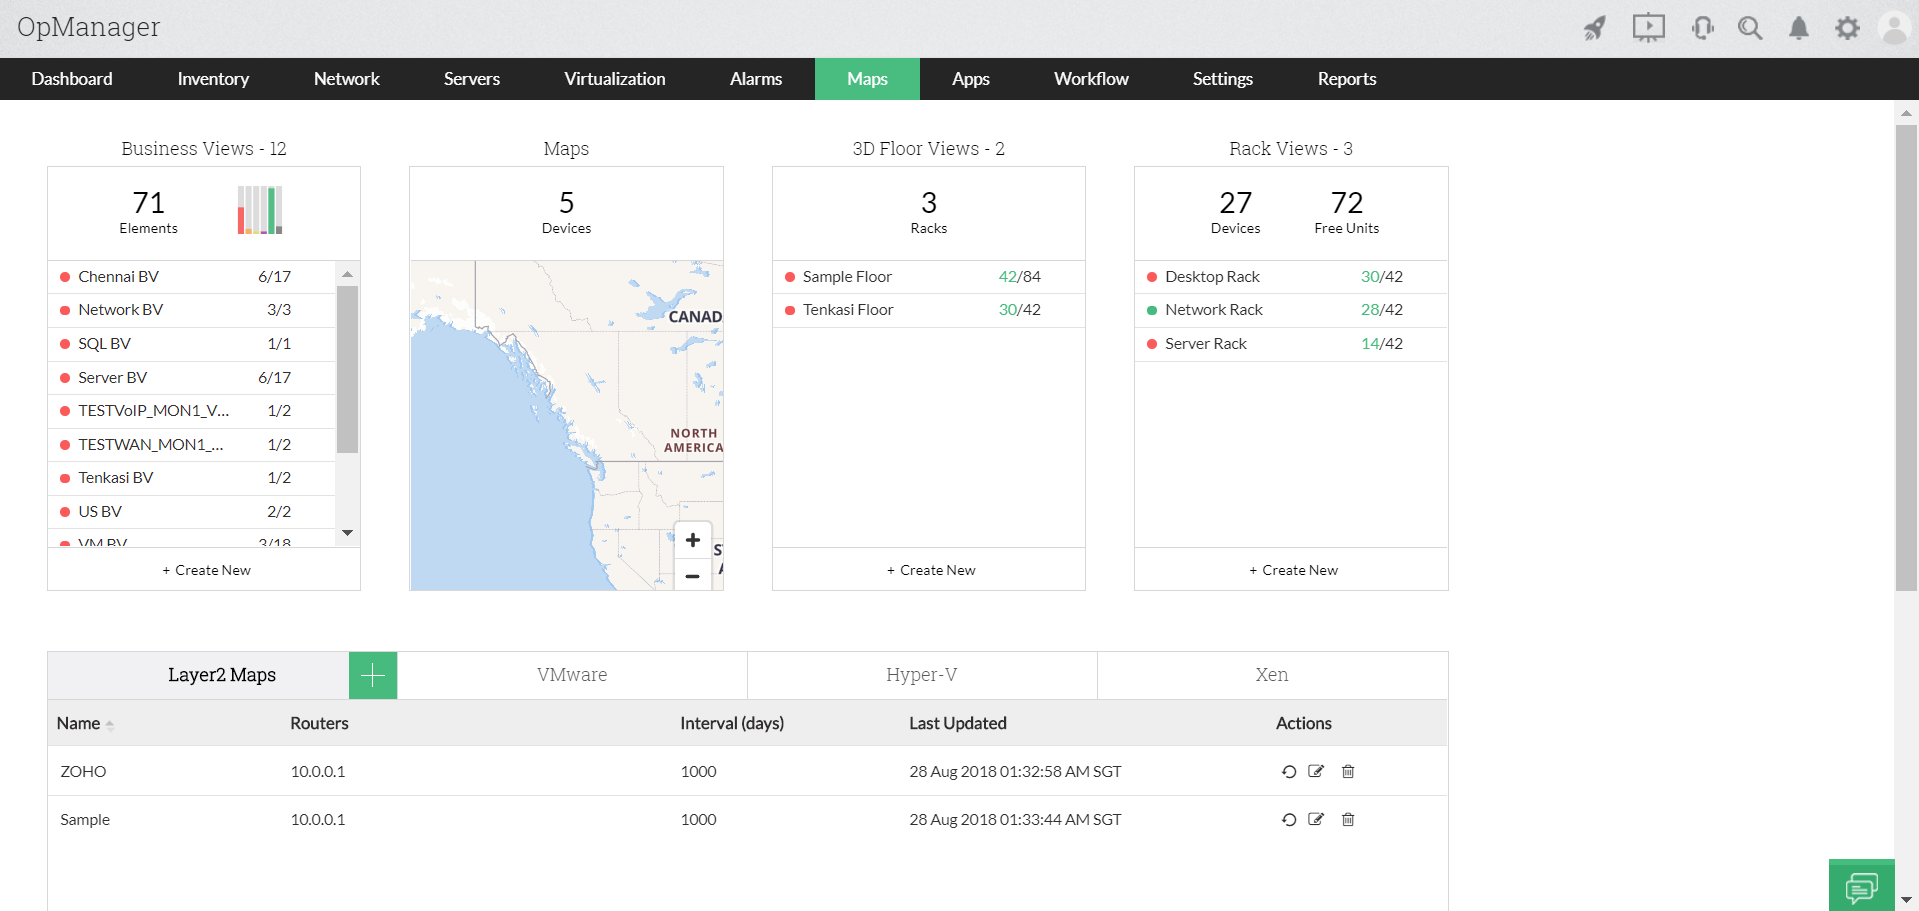Rescan the ZOHO Layer2 map

point(1288,771)
